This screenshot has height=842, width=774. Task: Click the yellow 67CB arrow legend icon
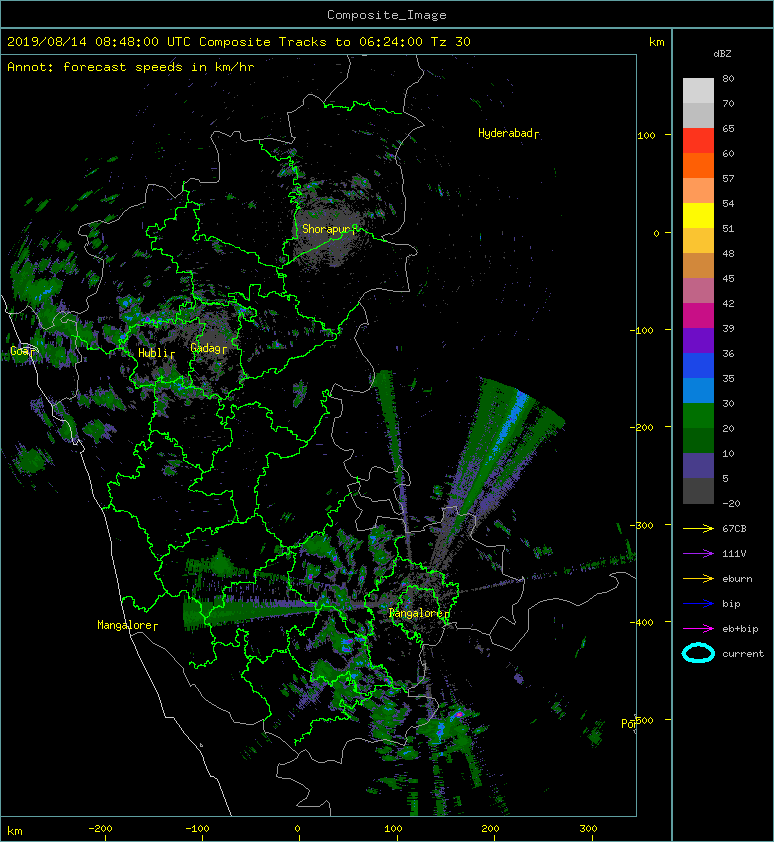point(698,528)
